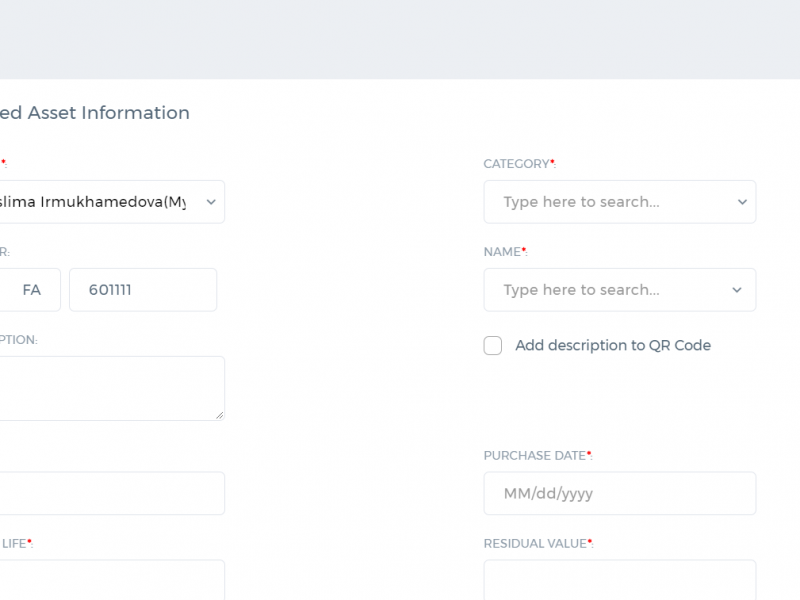Grab the description textarea resize handle
Image resolution: width=800 pixels, height=600 pixels.
pyautogui.click(x=220, y=415)
